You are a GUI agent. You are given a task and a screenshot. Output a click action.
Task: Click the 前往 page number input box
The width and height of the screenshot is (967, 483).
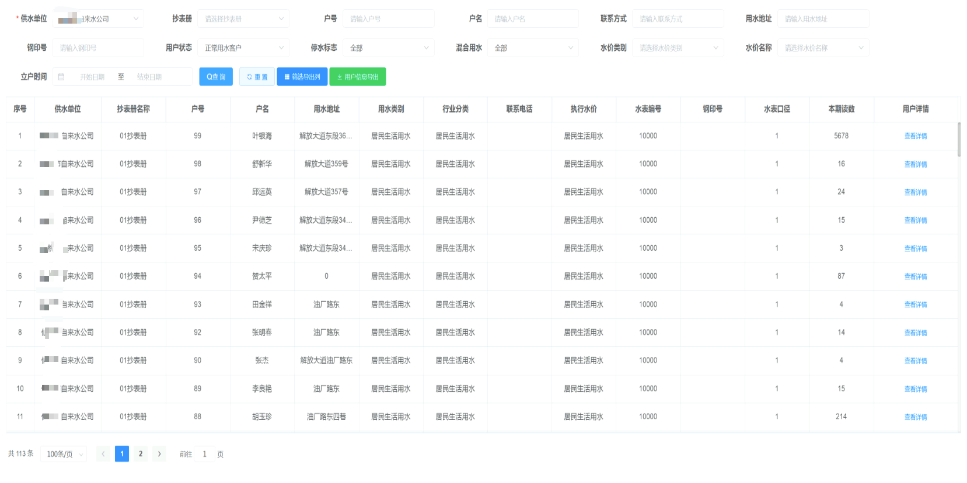[204, 454]
